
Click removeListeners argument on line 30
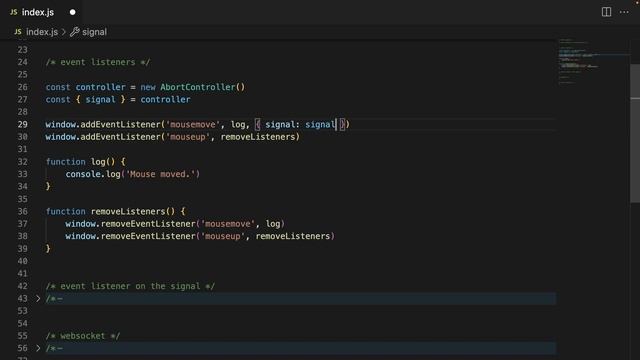click(x=258, y=137)
